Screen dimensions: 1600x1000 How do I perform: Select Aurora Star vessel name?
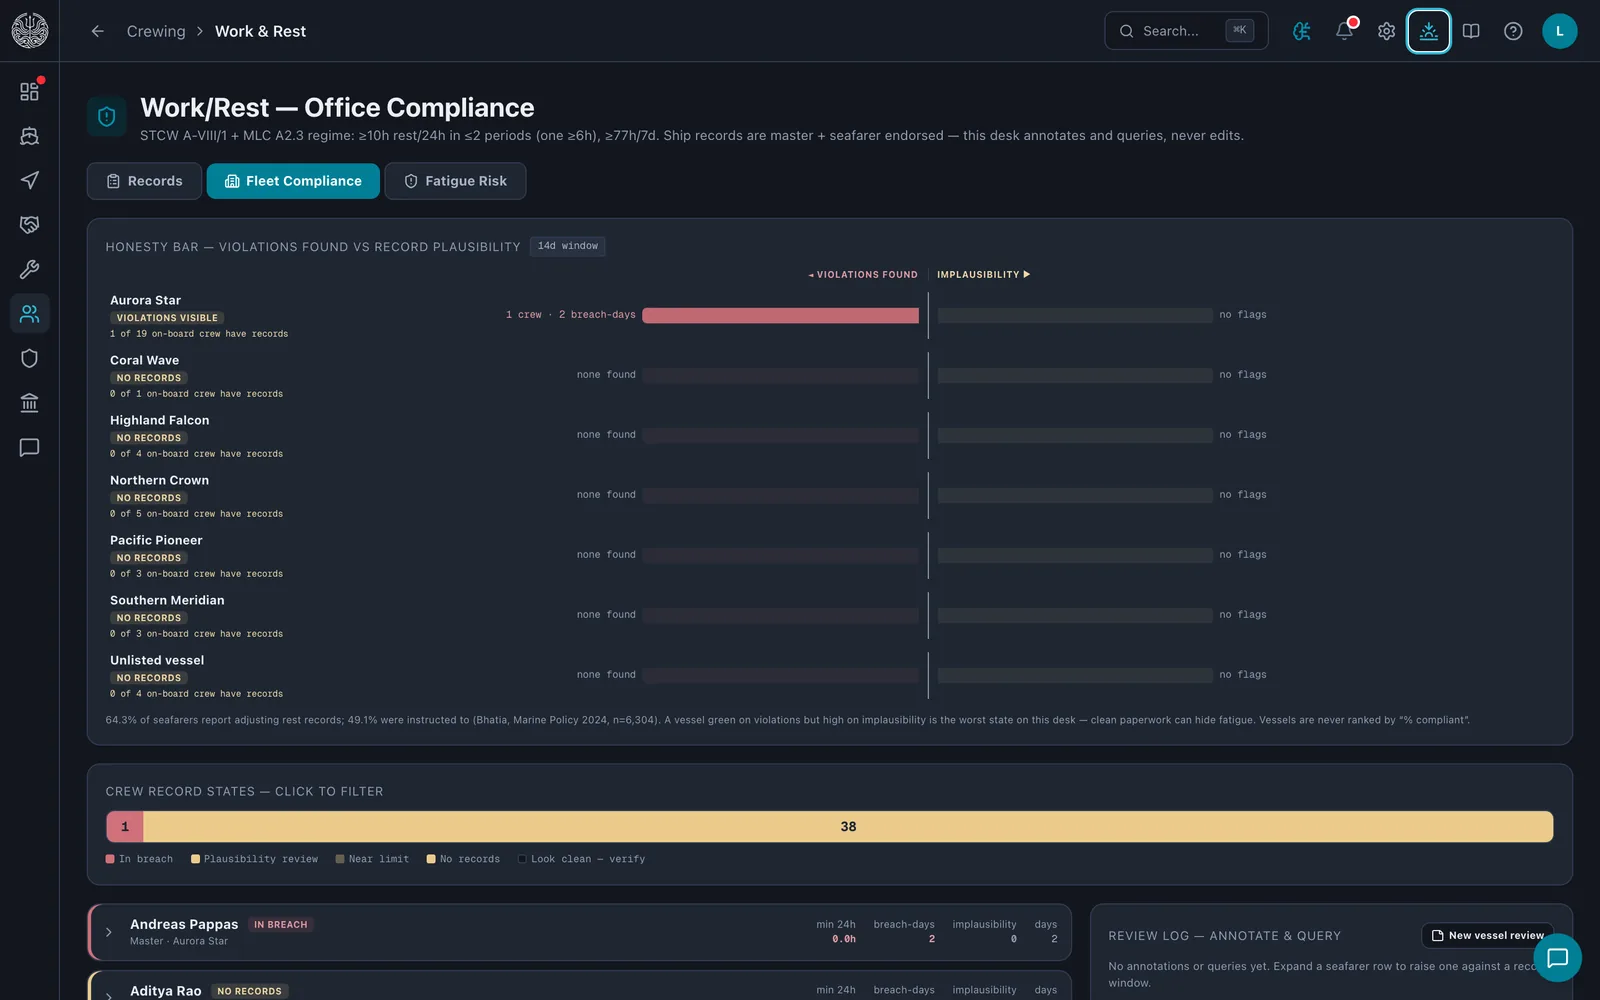[145, 300]
